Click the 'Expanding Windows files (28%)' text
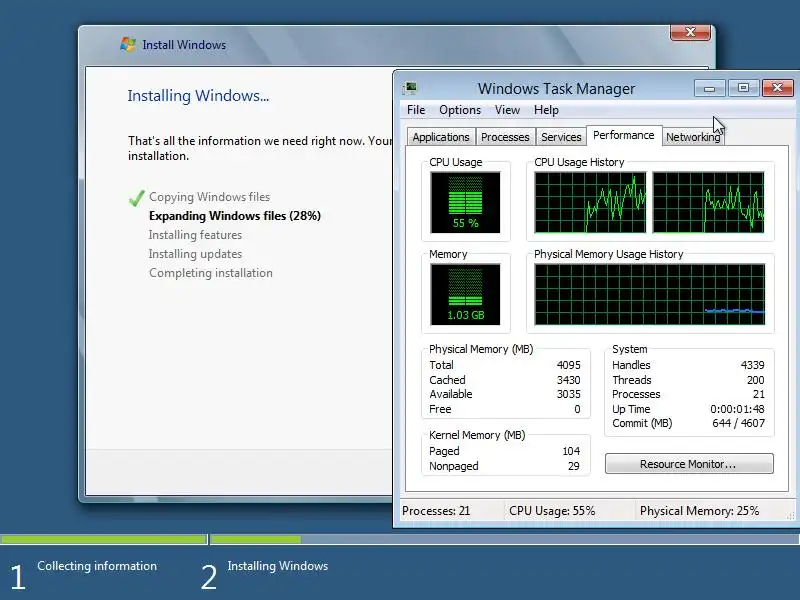Viewport: 800px width, 600px height. 235,216
